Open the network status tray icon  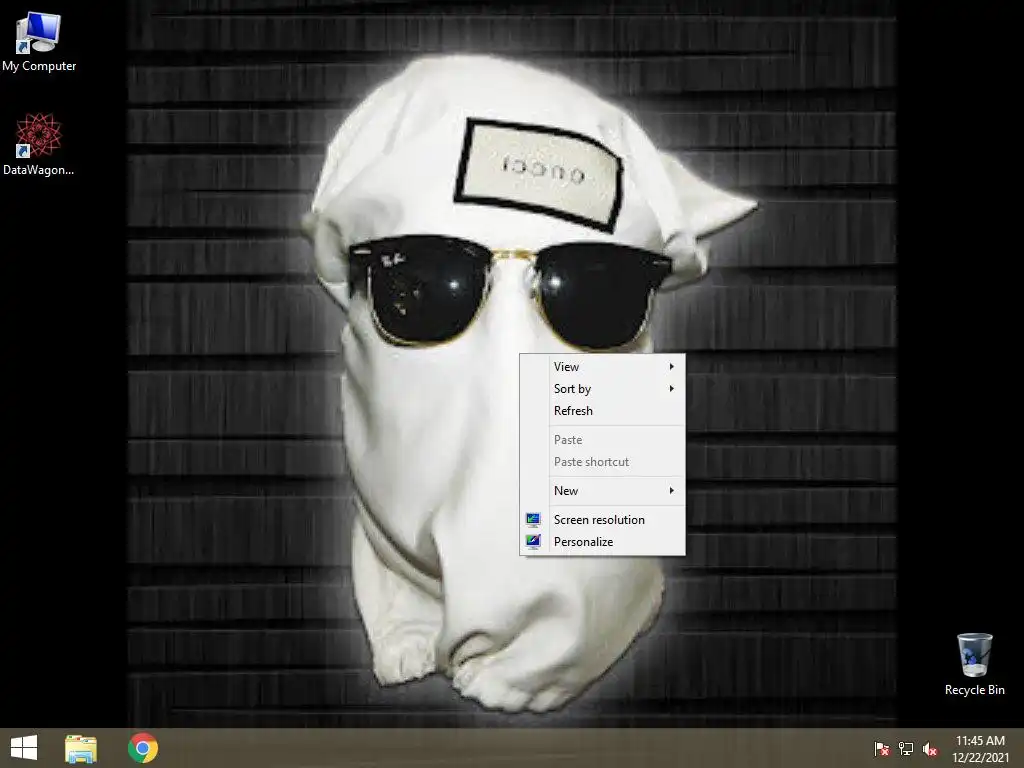906,749
